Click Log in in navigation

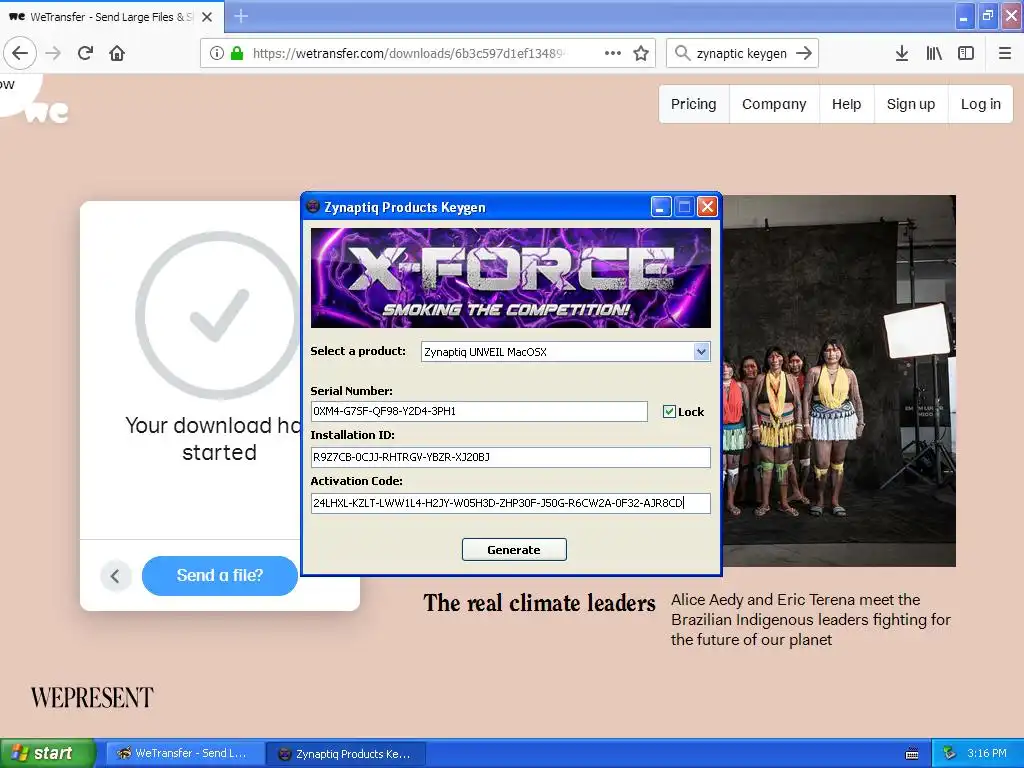click(980, 104)
